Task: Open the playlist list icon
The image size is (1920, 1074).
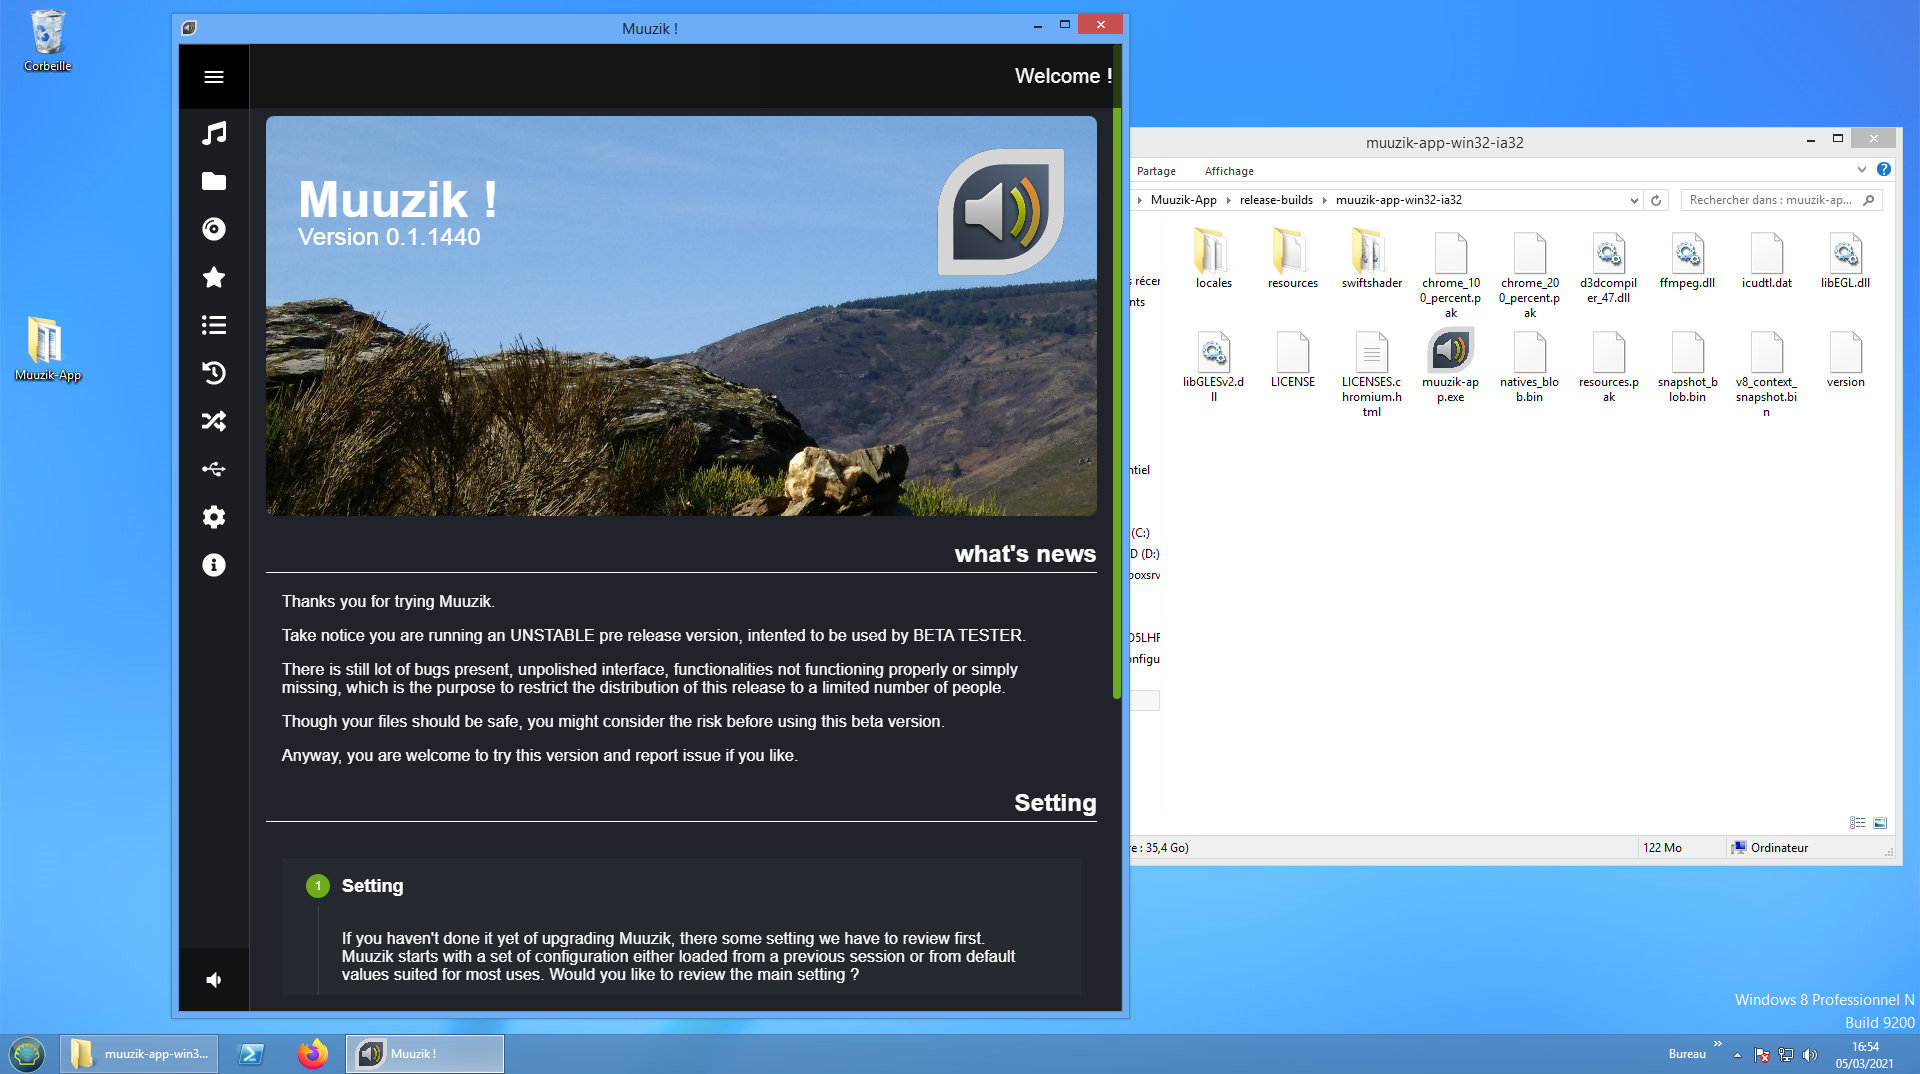Action: pyautogui.click(x=213, y=325)
